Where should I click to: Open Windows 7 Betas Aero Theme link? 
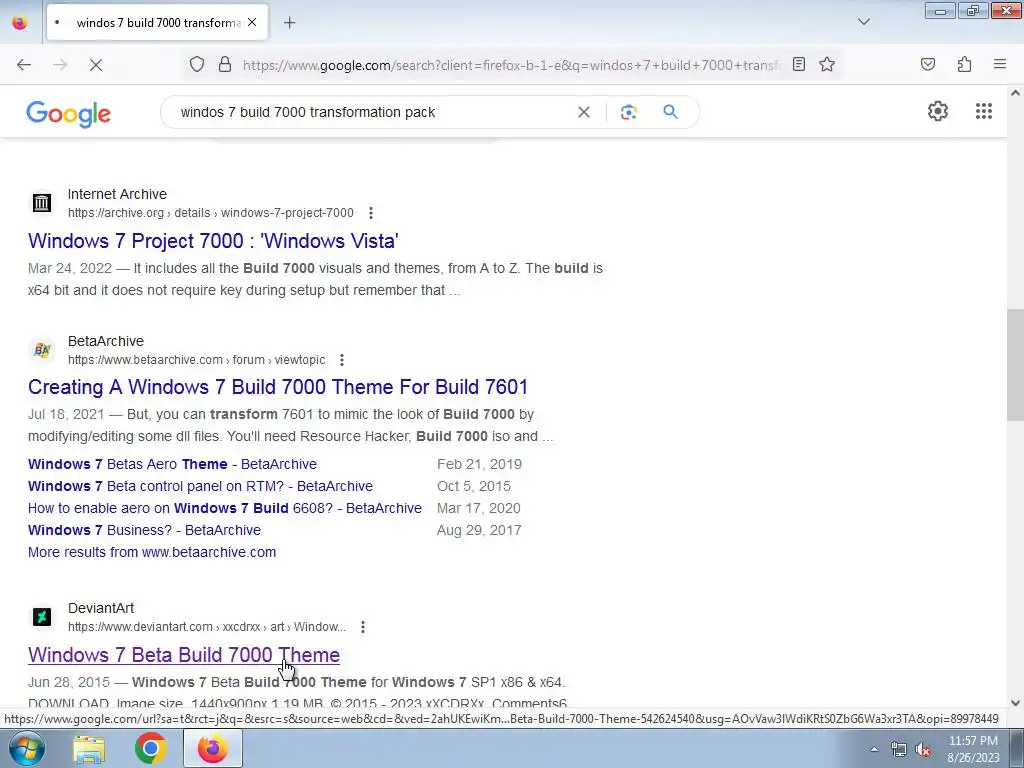172,464
